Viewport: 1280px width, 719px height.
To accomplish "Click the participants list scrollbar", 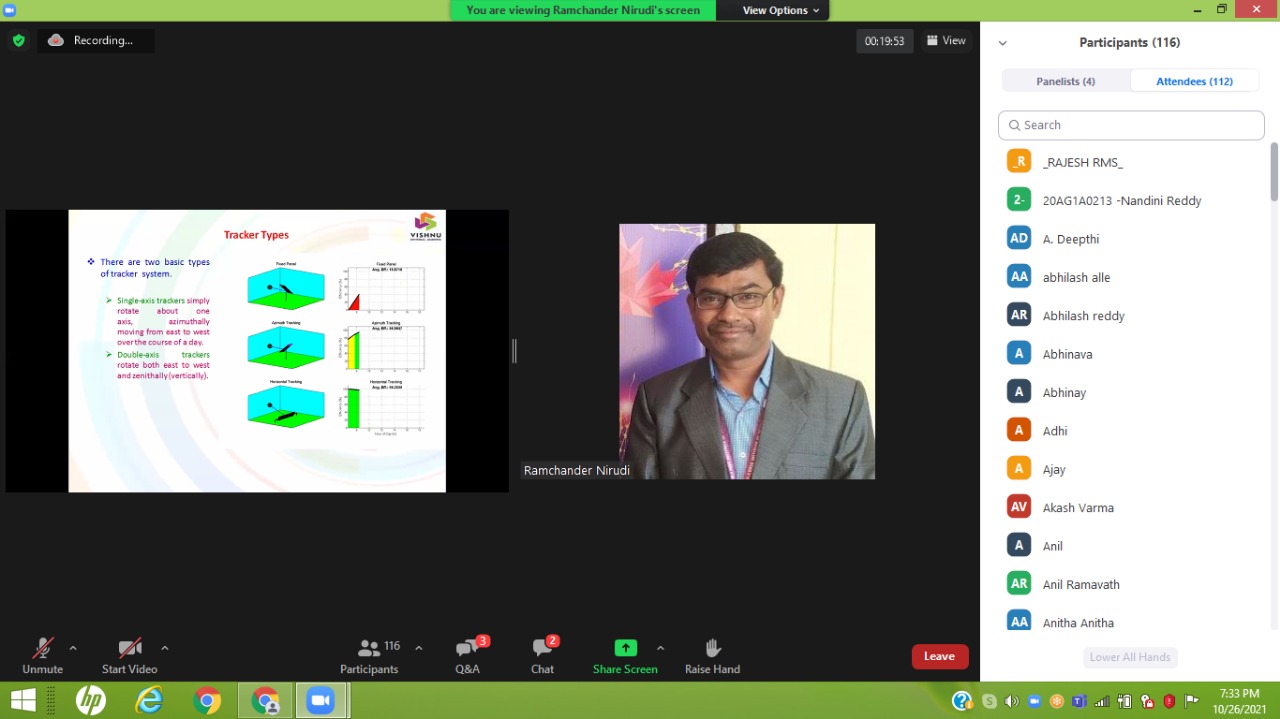I will click(x=1274, y=172).
